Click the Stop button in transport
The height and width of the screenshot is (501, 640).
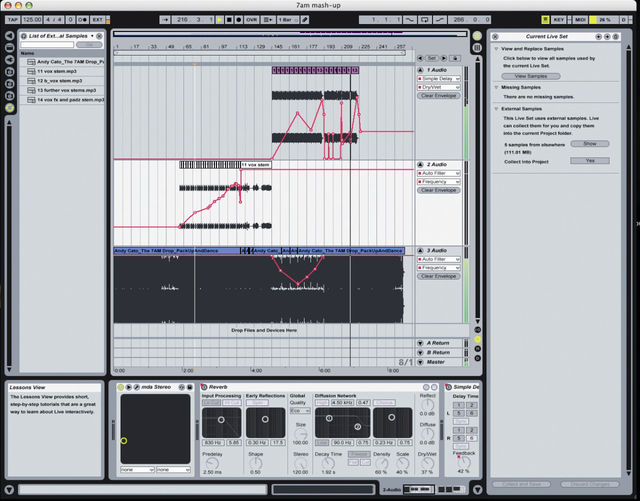click(229, 20)
